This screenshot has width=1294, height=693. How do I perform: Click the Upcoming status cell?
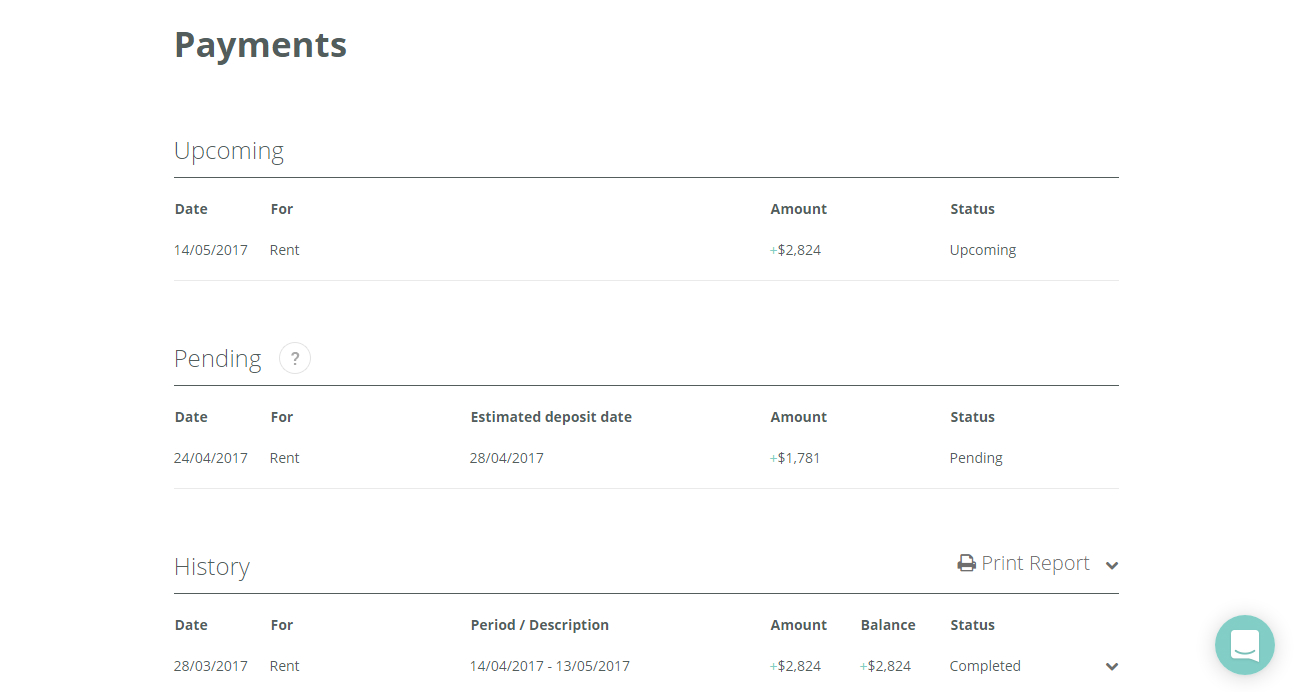coord(983,250)
